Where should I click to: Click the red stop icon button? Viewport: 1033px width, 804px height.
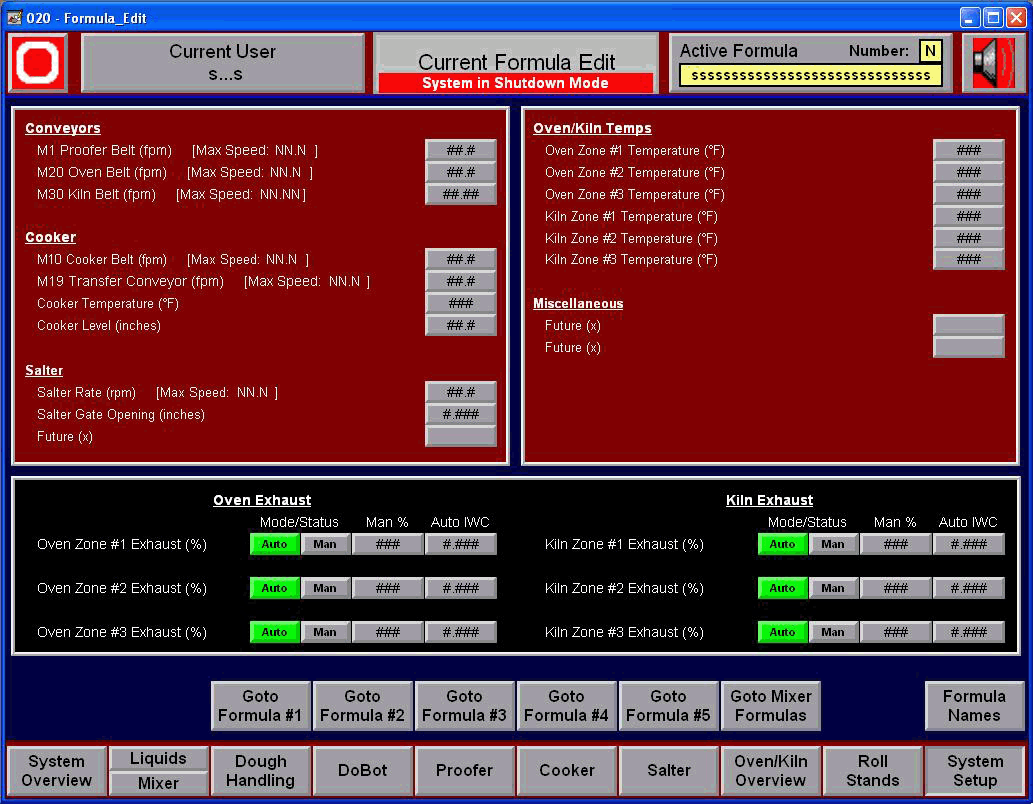[x=38, y=63]
